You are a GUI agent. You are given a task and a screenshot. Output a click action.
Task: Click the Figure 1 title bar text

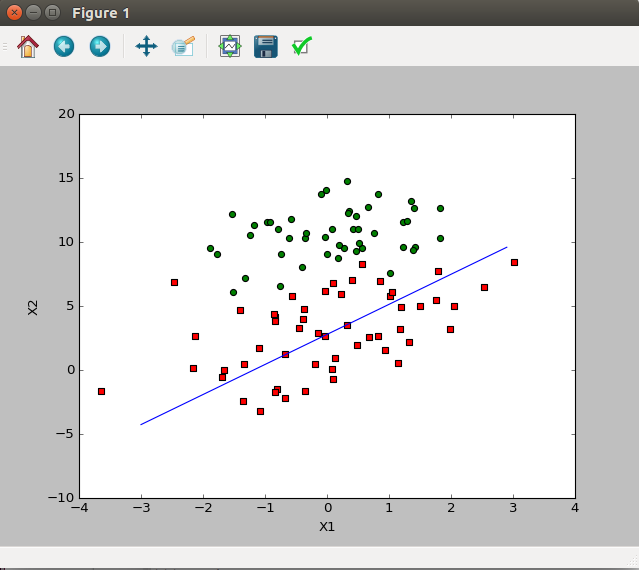[x=101, y=13]
